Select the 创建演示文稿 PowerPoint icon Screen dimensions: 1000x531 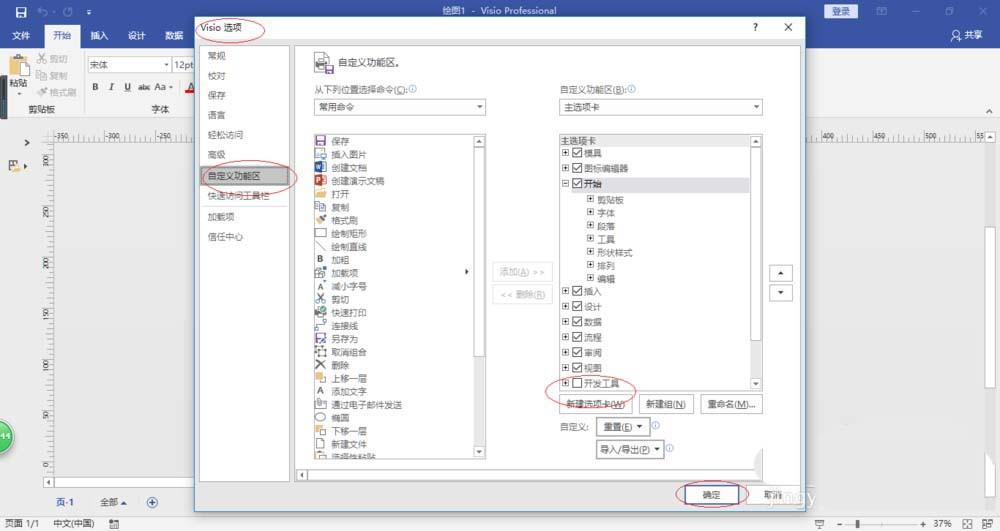(x=321, y=180)
